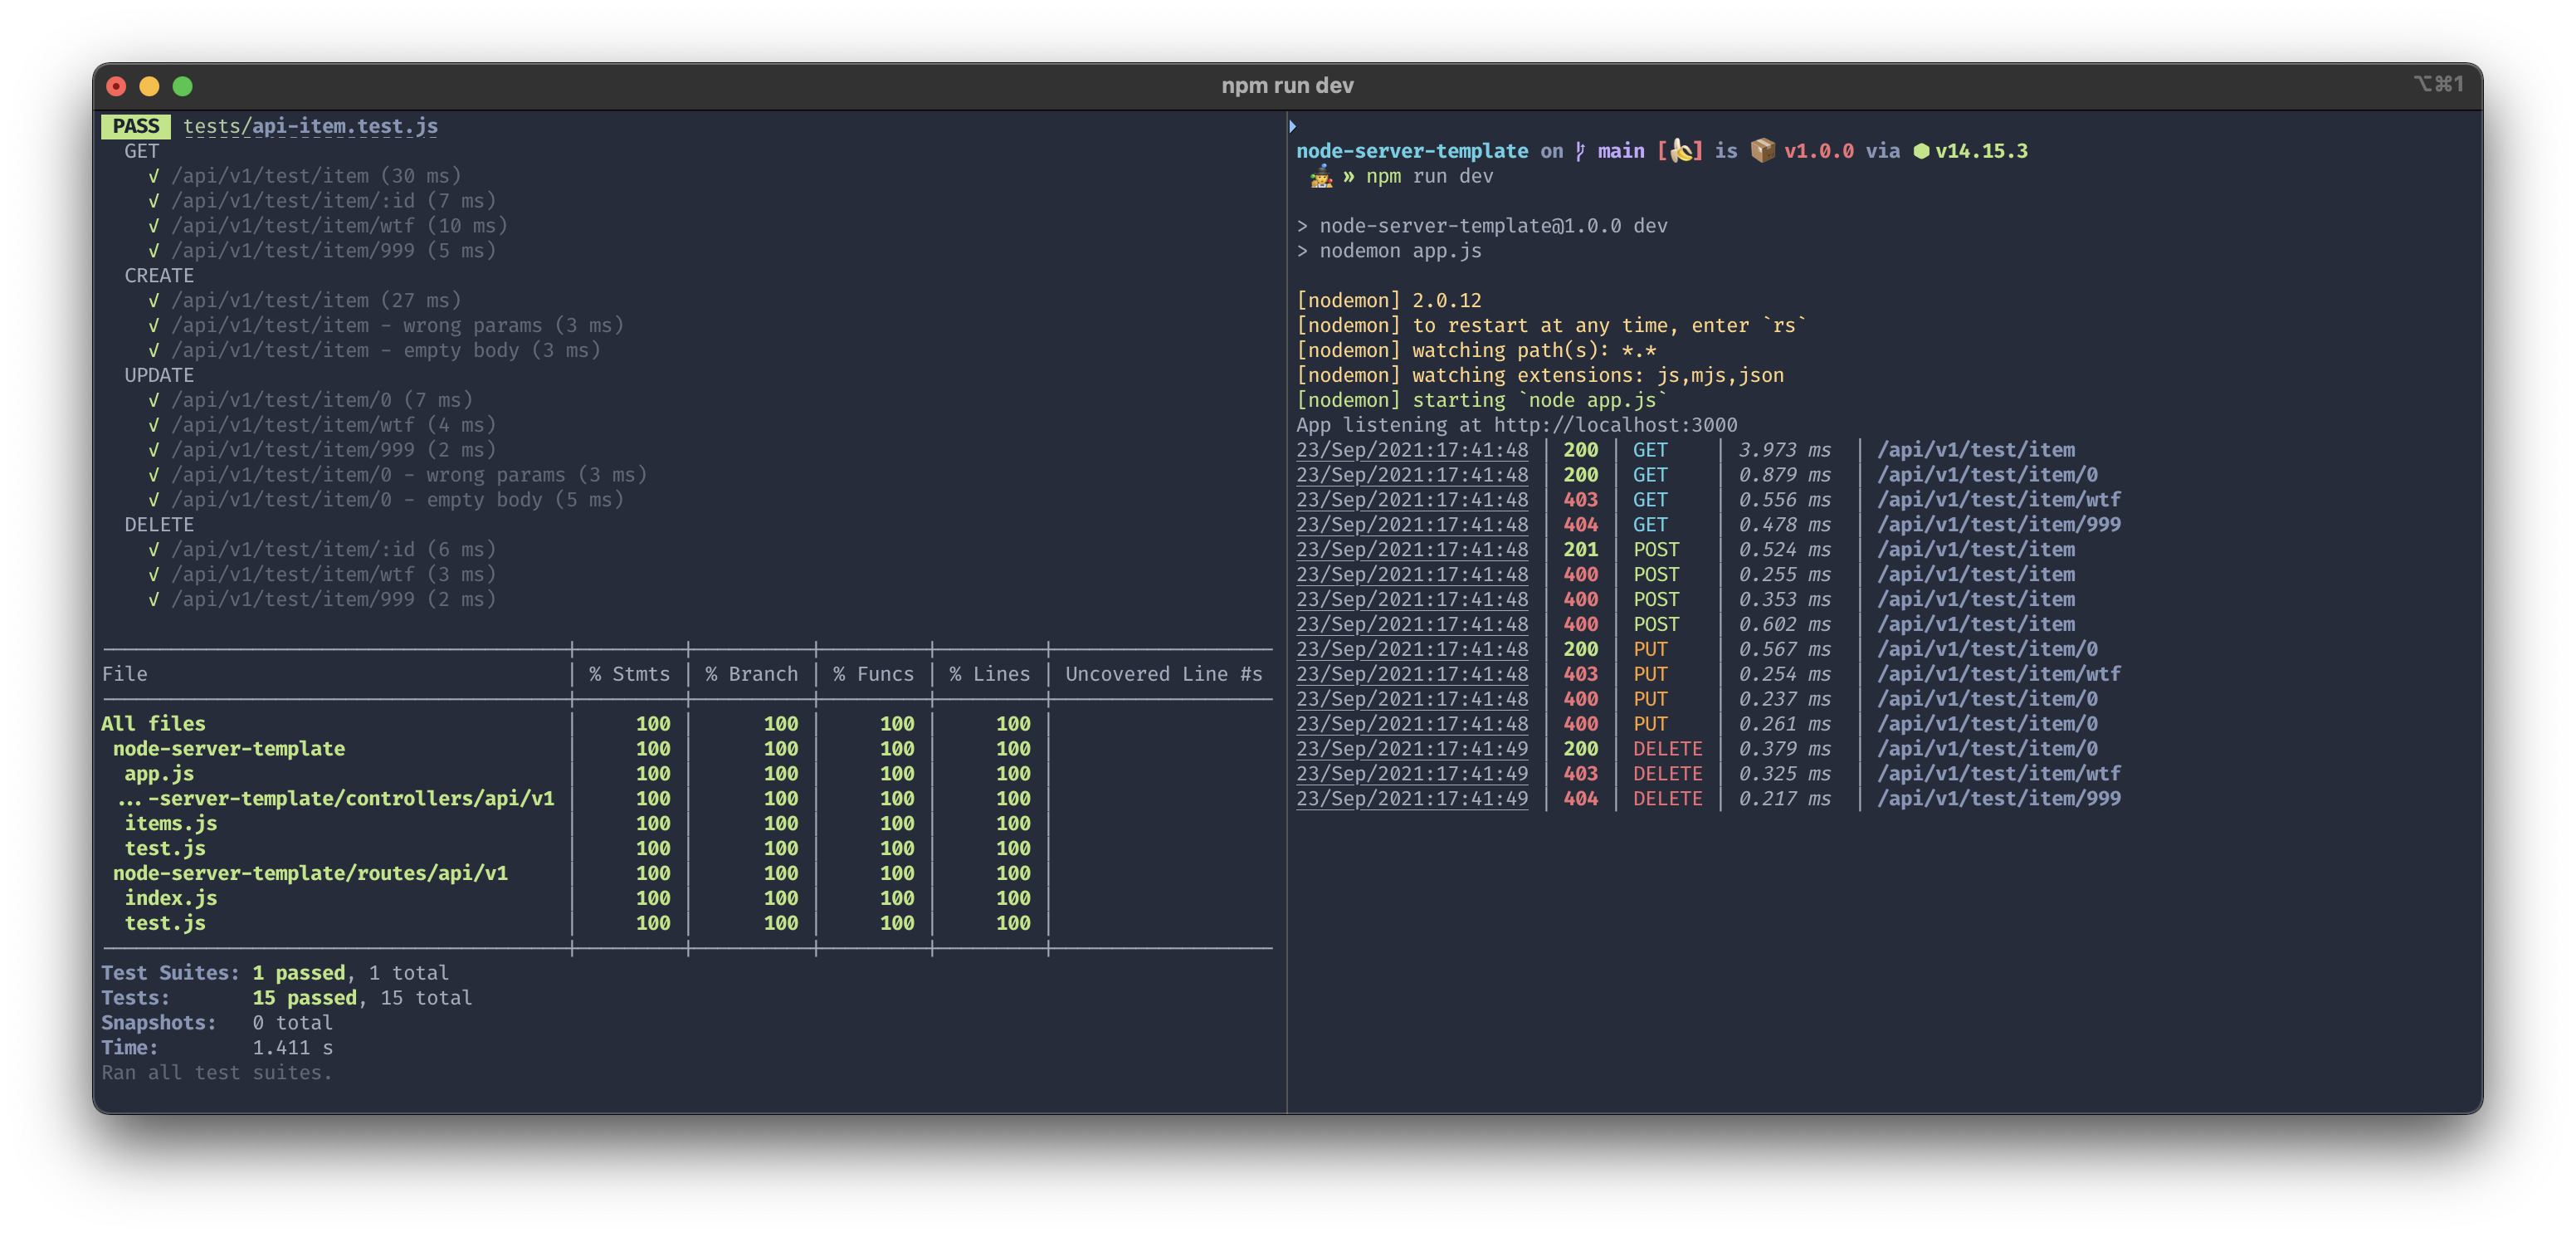Image resolution: width=2576 pixels, height=1237 pixels.
Task: Click the 0.602 ms response time
Action: tap(1784, 624)
